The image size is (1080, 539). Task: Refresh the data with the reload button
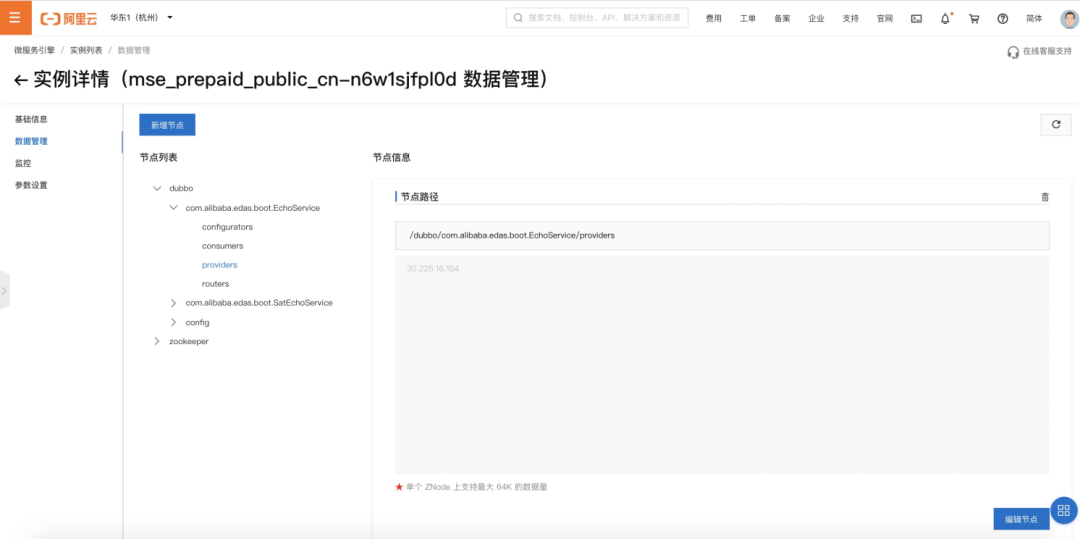[x=1056, y=125]
